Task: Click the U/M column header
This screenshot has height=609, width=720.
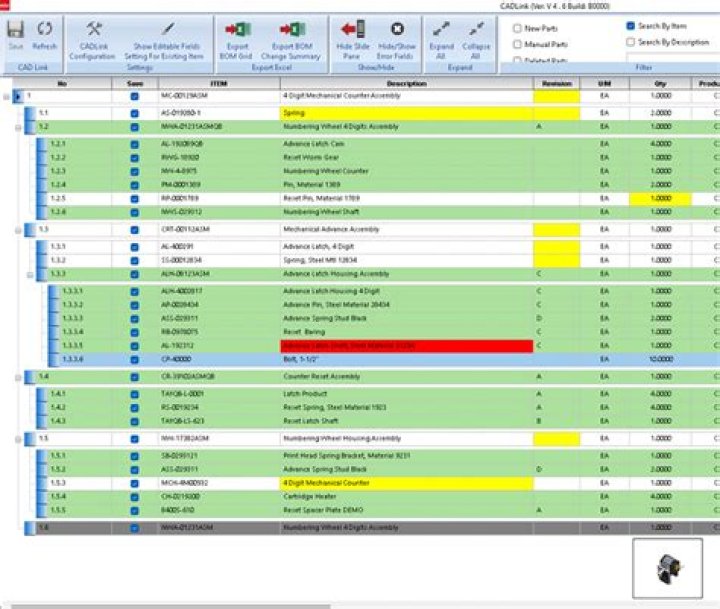Action: tap(604, 84)
